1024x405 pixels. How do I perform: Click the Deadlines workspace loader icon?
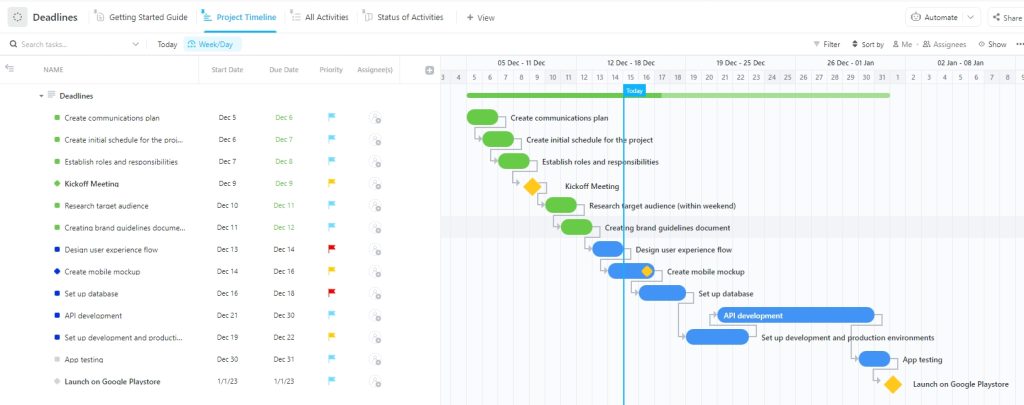[17, 17]
